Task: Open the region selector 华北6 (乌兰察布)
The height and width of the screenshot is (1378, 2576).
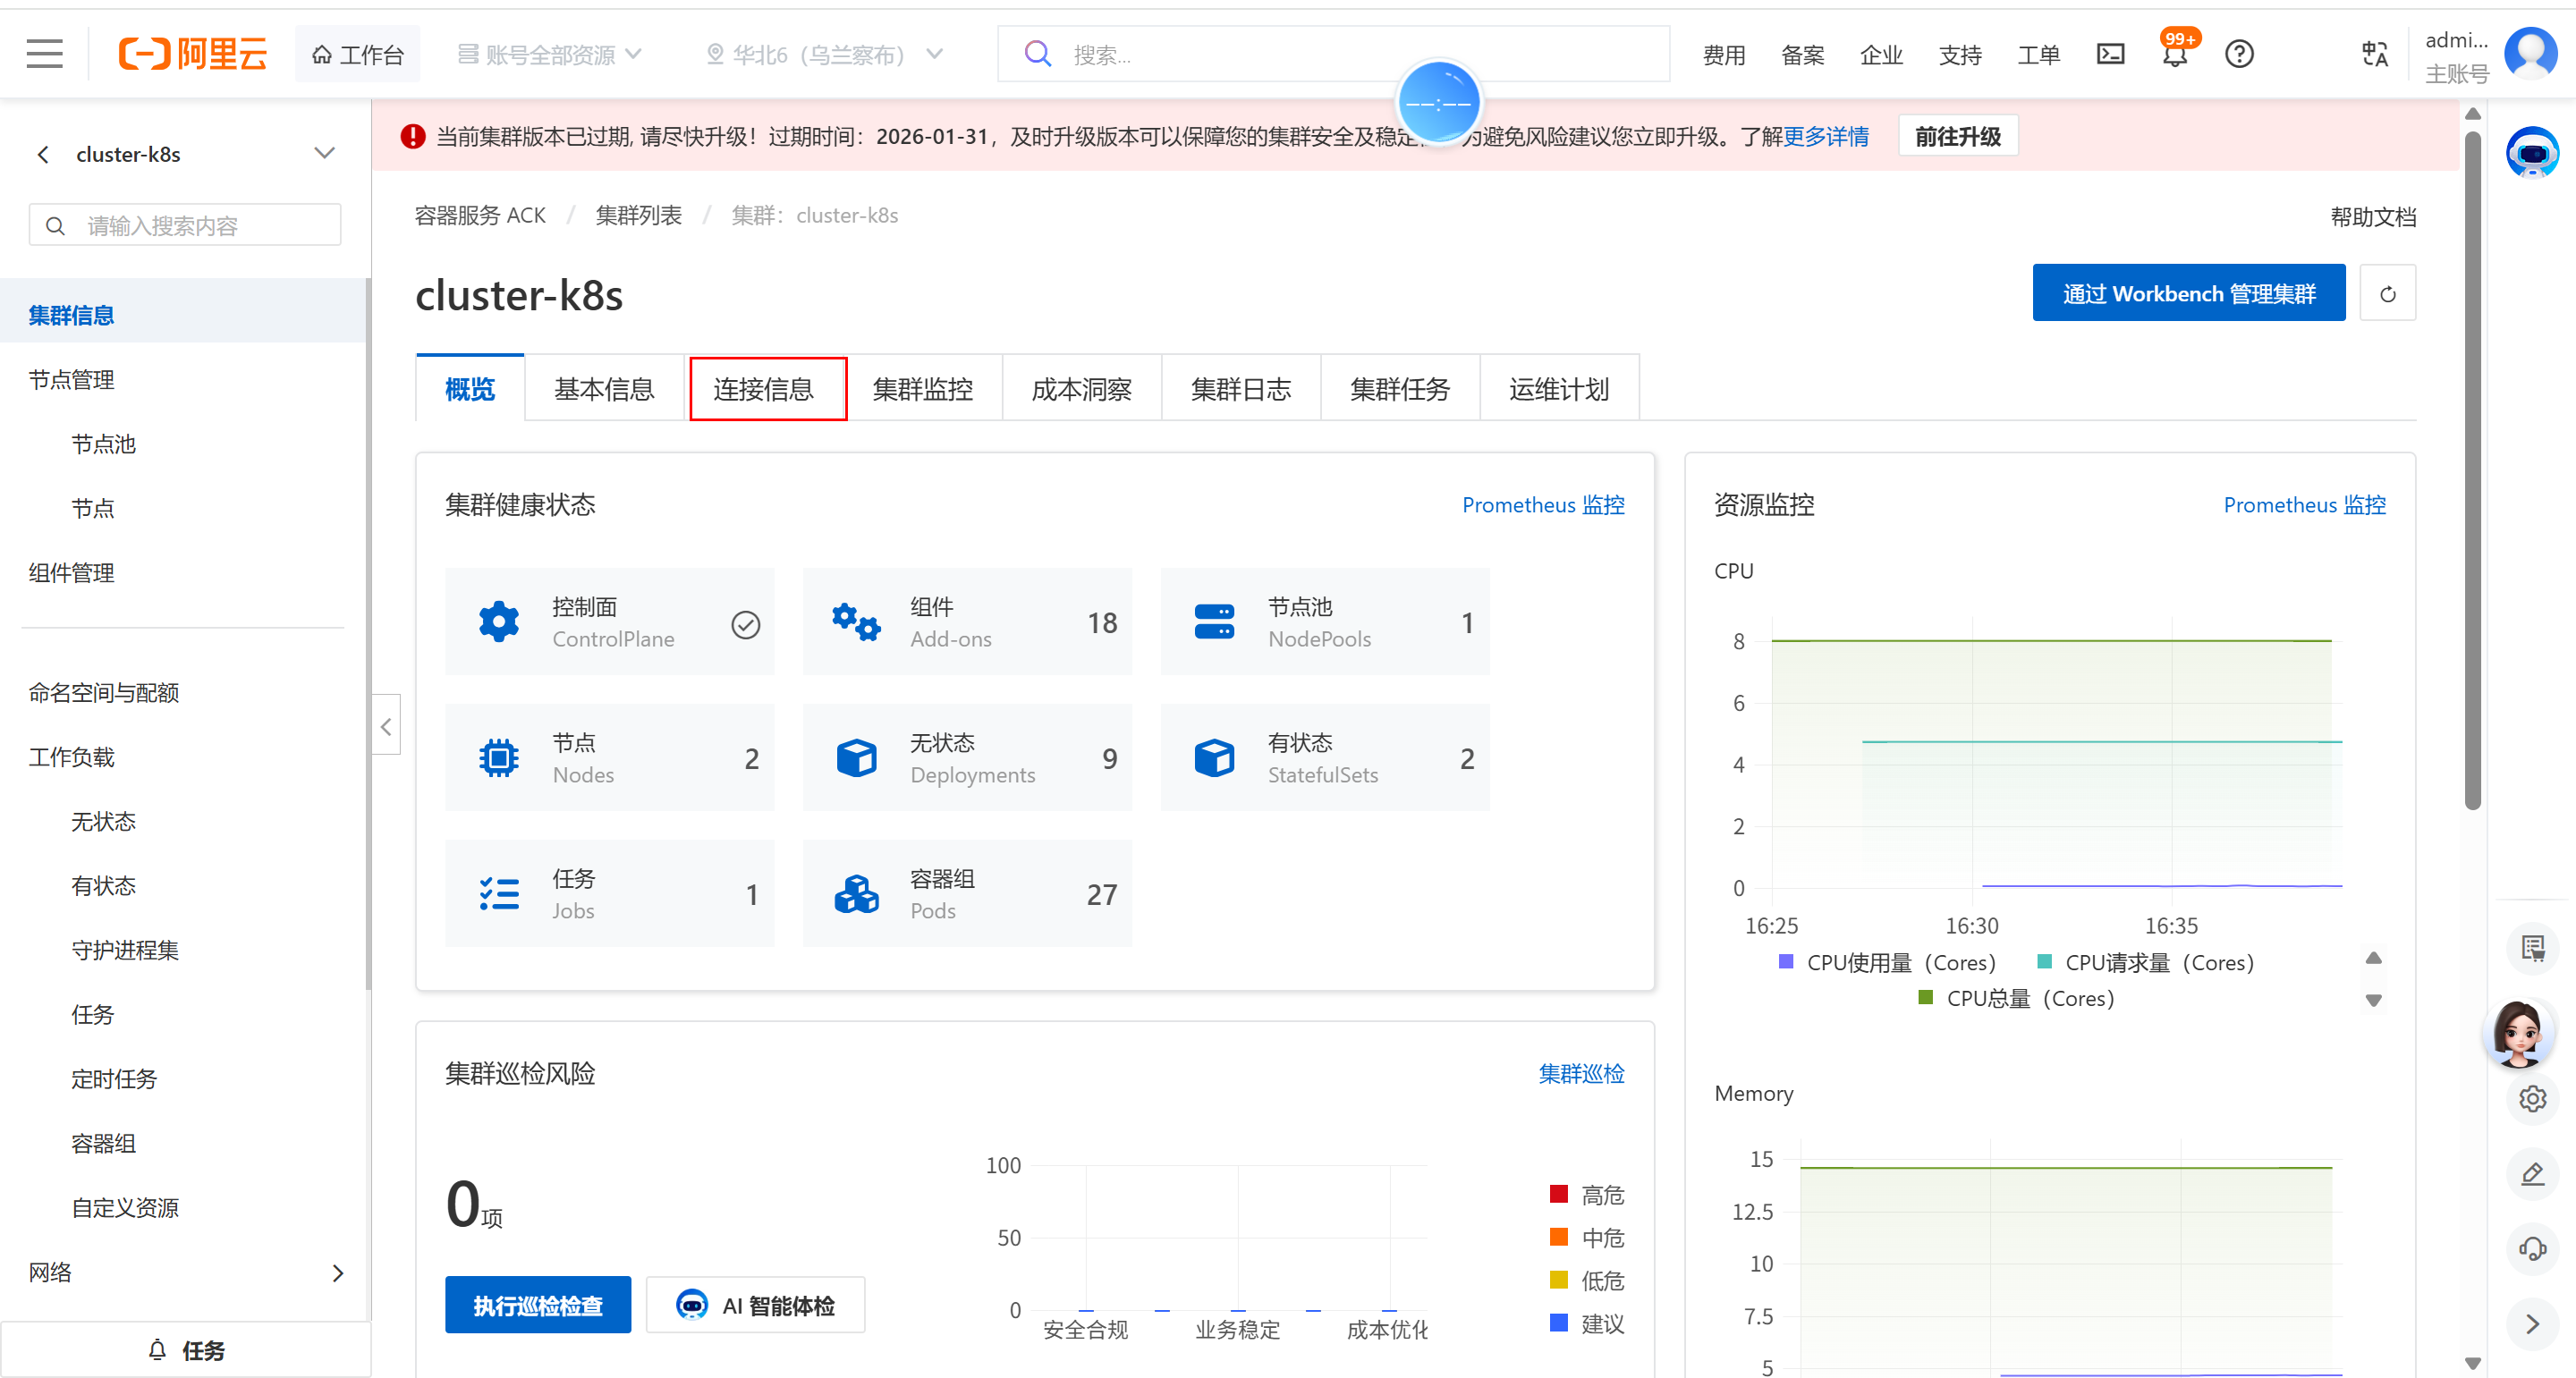Action: pyautogui.click(x=824, y=54)
